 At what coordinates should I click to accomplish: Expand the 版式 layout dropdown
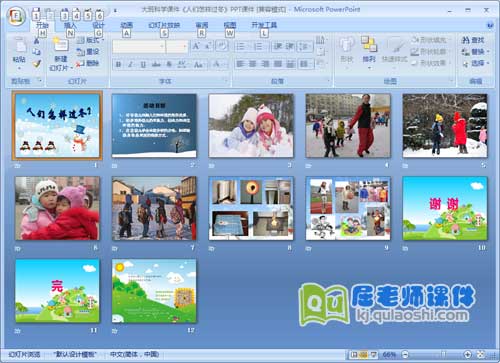[90, 40]
